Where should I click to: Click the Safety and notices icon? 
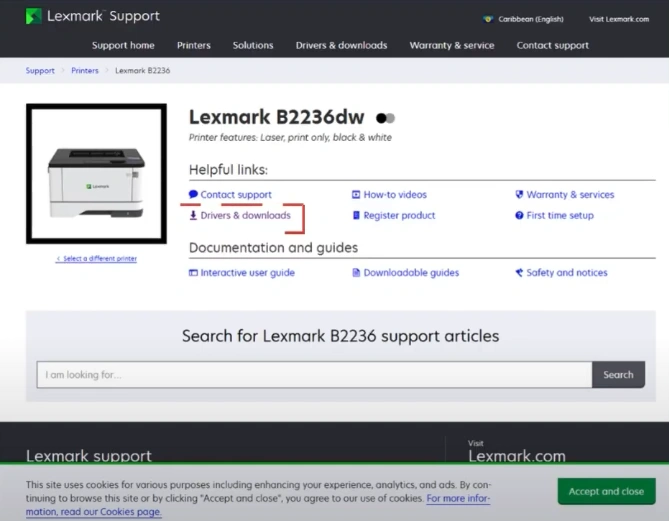(519, 273)
